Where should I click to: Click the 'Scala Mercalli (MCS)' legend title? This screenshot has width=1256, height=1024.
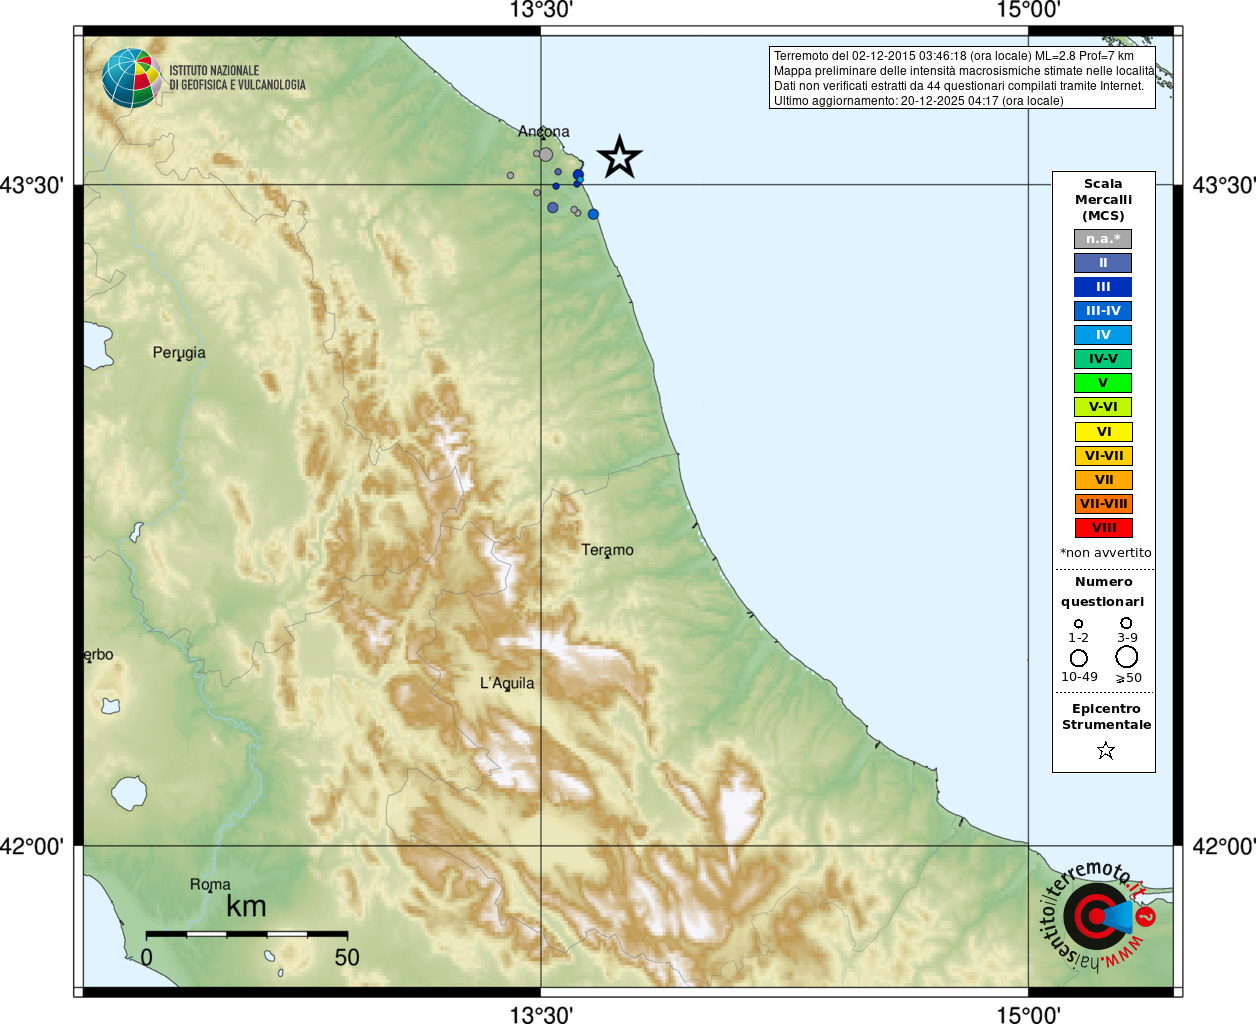tap(1103, 199)
